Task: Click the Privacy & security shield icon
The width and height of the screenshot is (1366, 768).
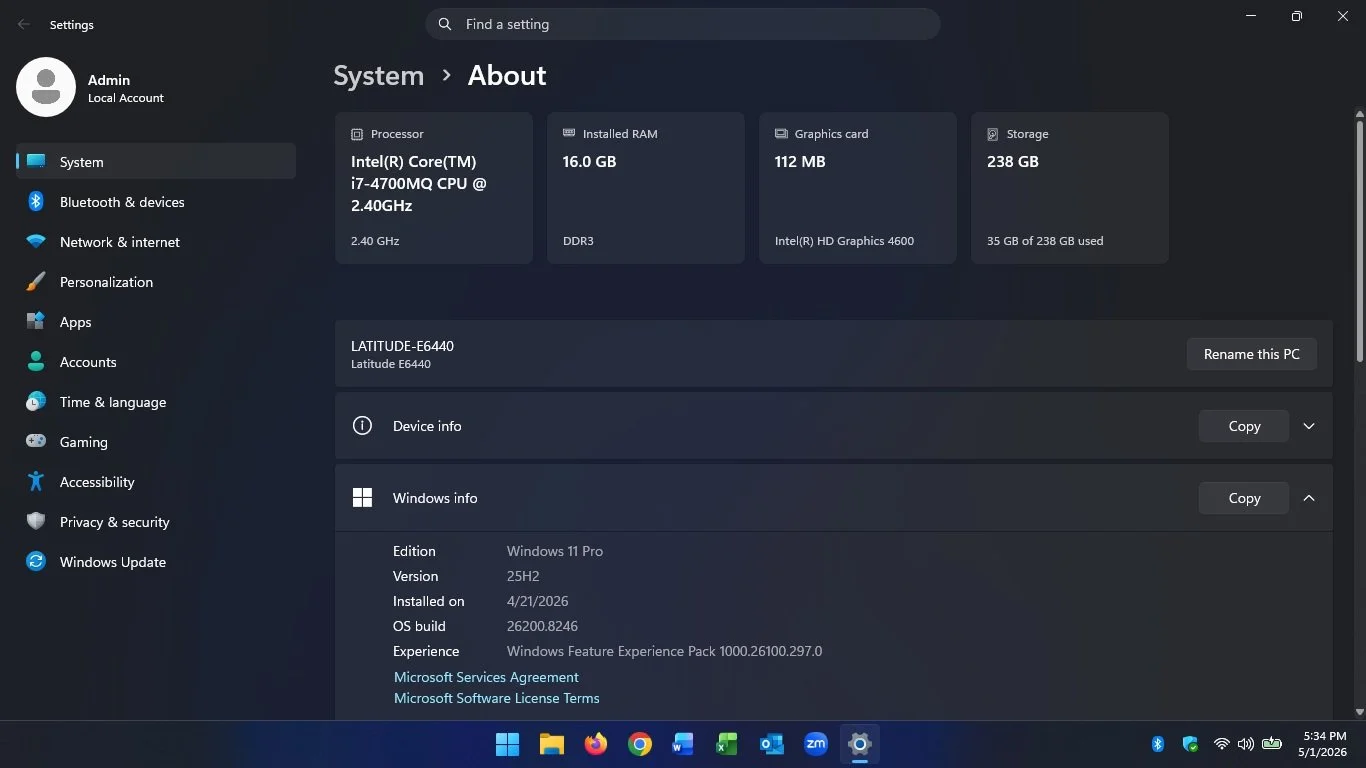Action: pyautogui.click(x=36, y=521)
